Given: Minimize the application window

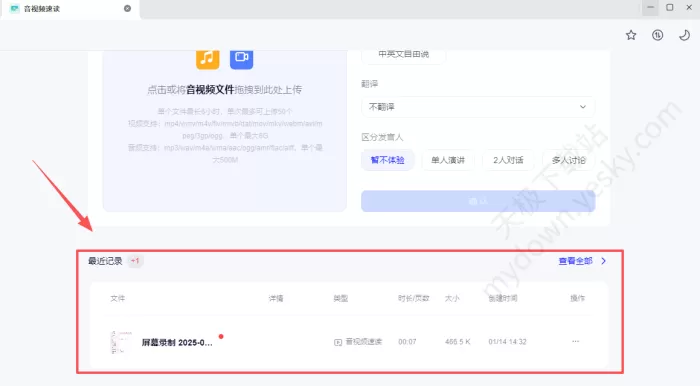Looking at the screenshot, I should [x=650, y=8].
